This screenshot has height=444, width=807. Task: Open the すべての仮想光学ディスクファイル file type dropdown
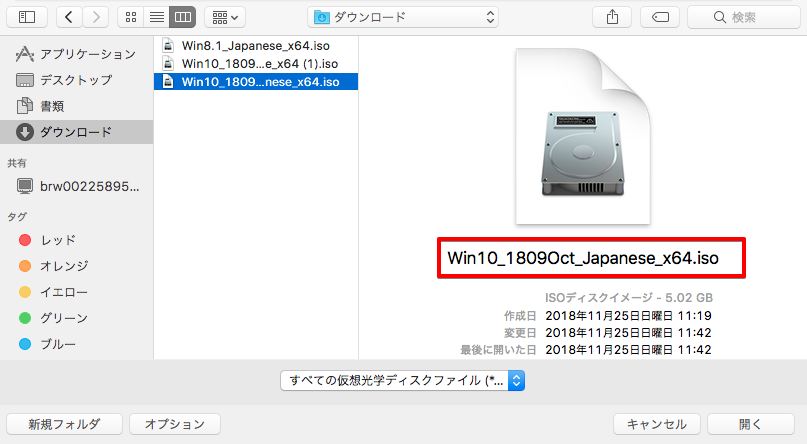(x=402, y=381)
